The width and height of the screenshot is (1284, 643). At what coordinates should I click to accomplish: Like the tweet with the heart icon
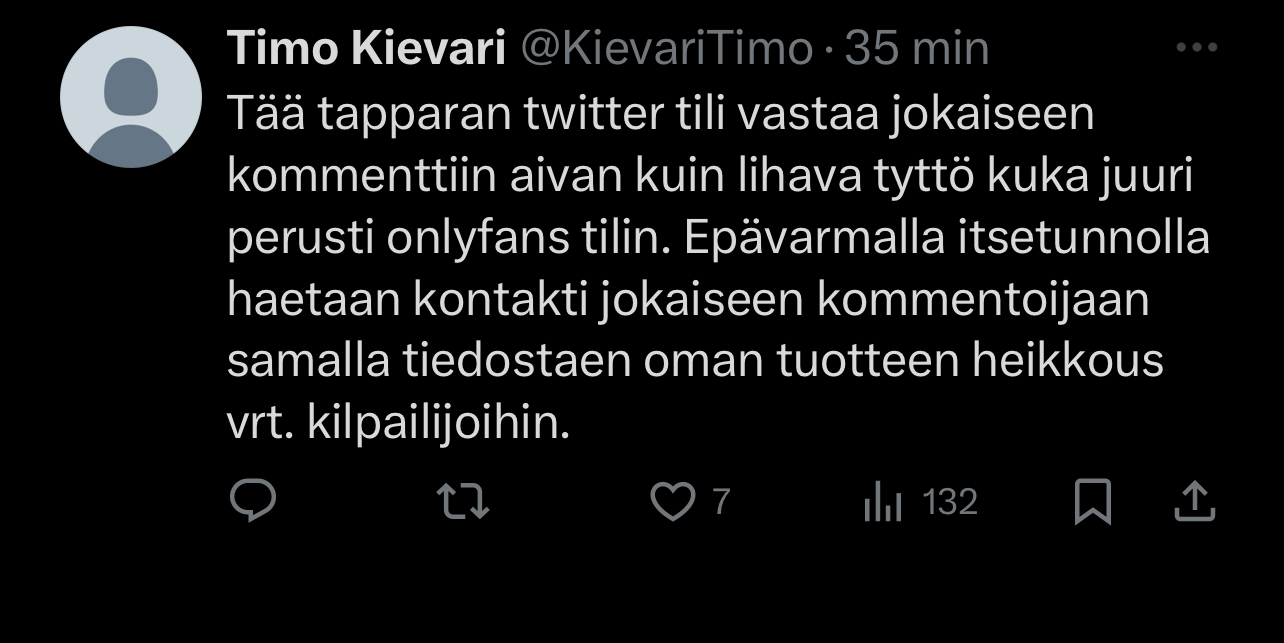click(671, 502)
